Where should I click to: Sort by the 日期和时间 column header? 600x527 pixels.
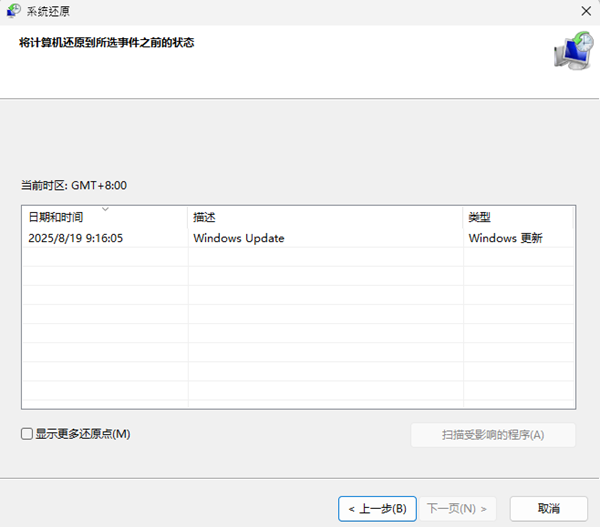56,217
